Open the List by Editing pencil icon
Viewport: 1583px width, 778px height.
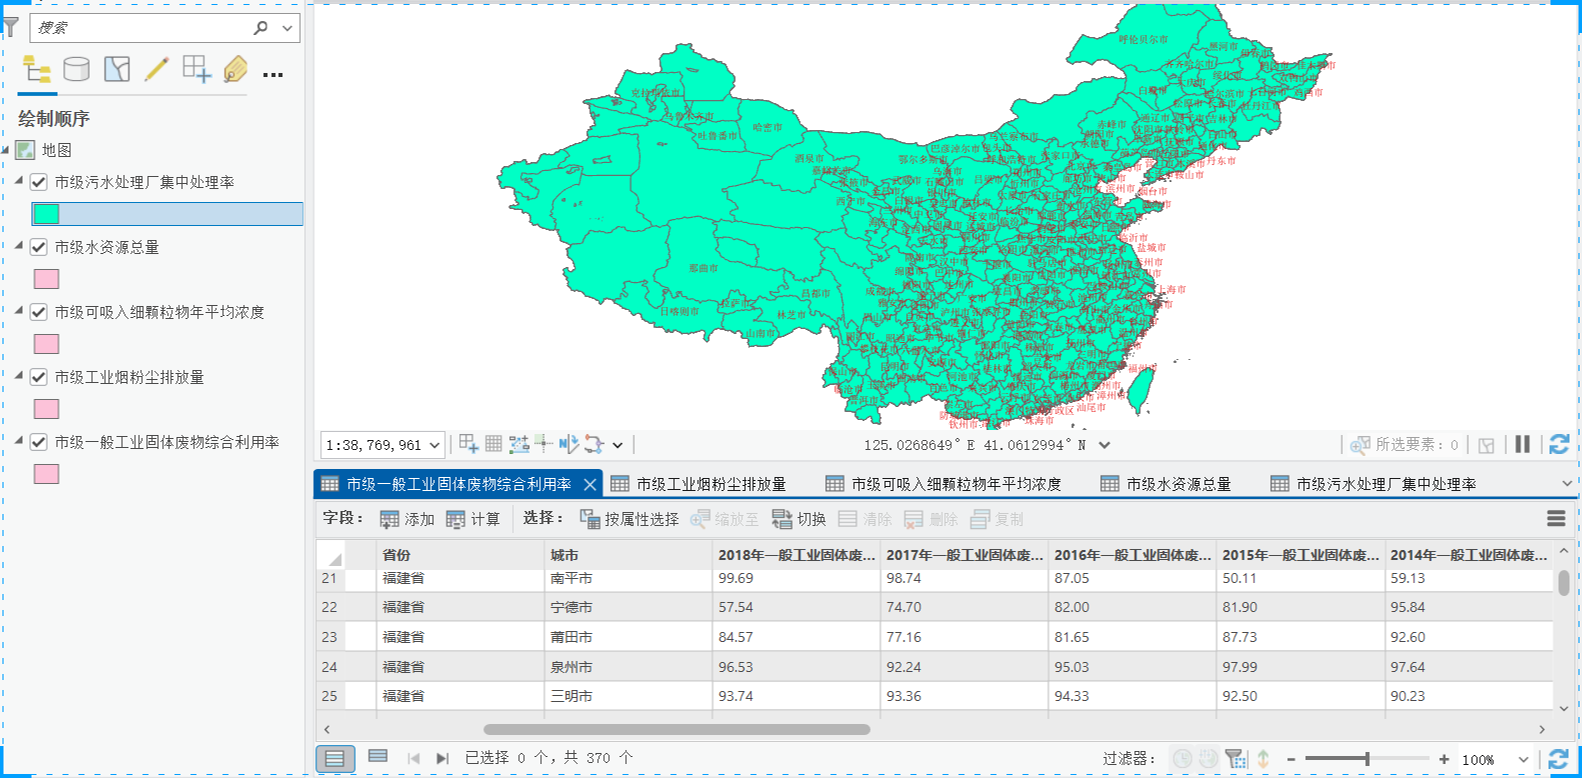(x=157, y=69)
